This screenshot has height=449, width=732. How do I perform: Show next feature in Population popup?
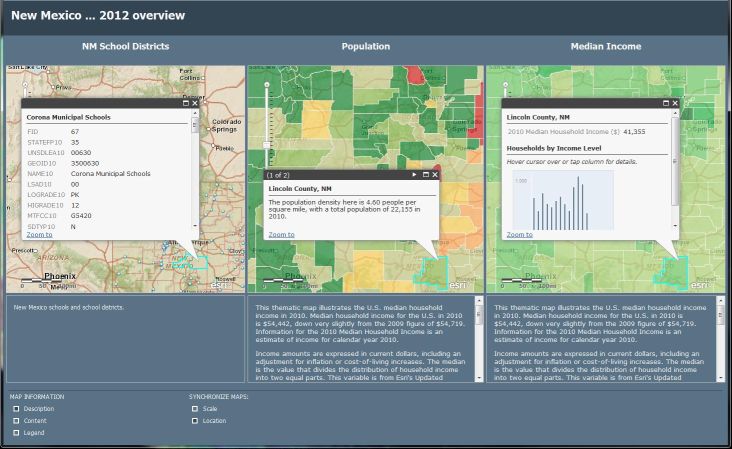(x=414, y=175)
